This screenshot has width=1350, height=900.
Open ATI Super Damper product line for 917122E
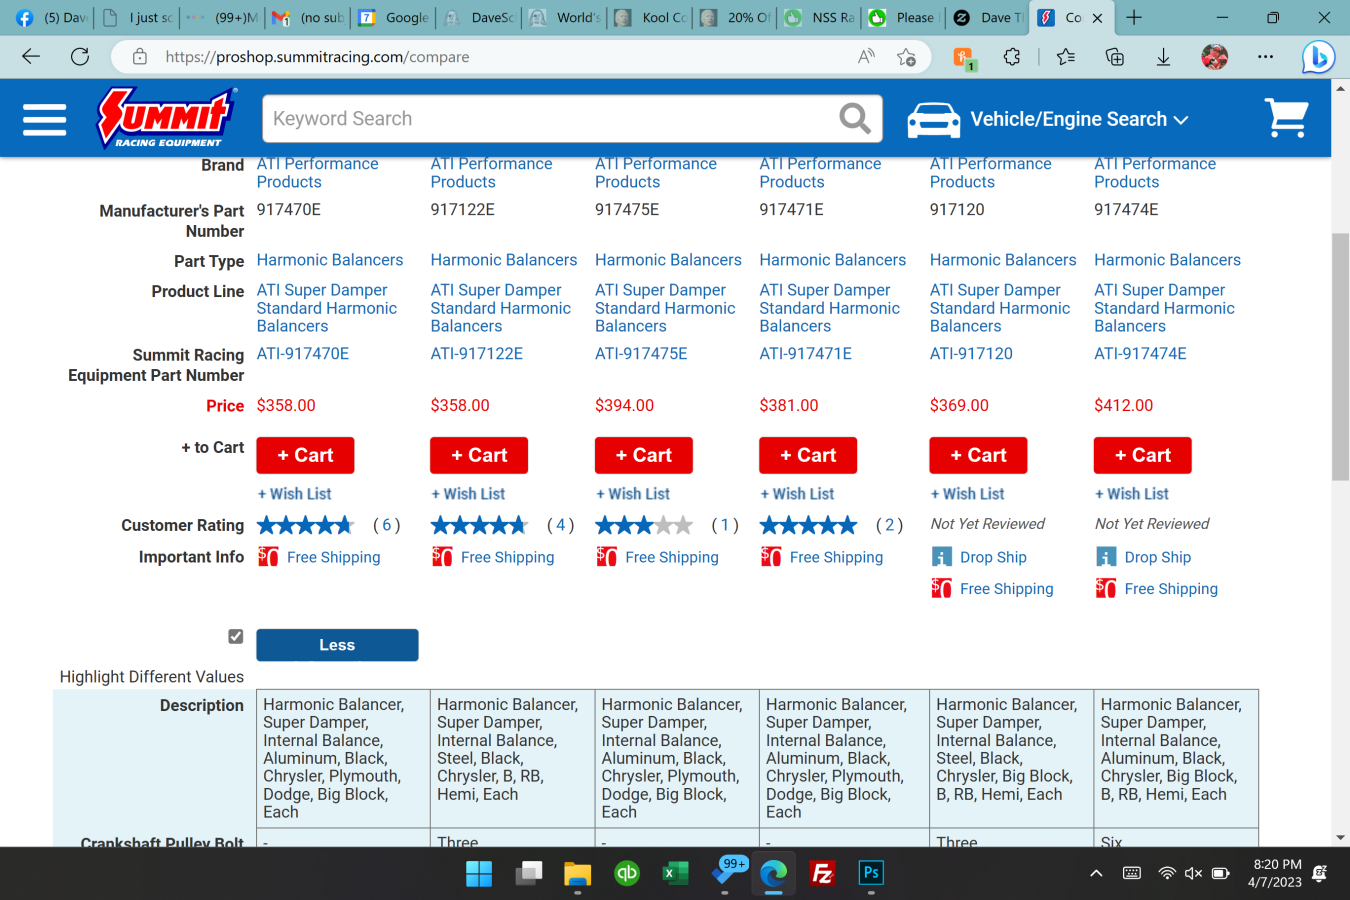click(x=500, y=308)
